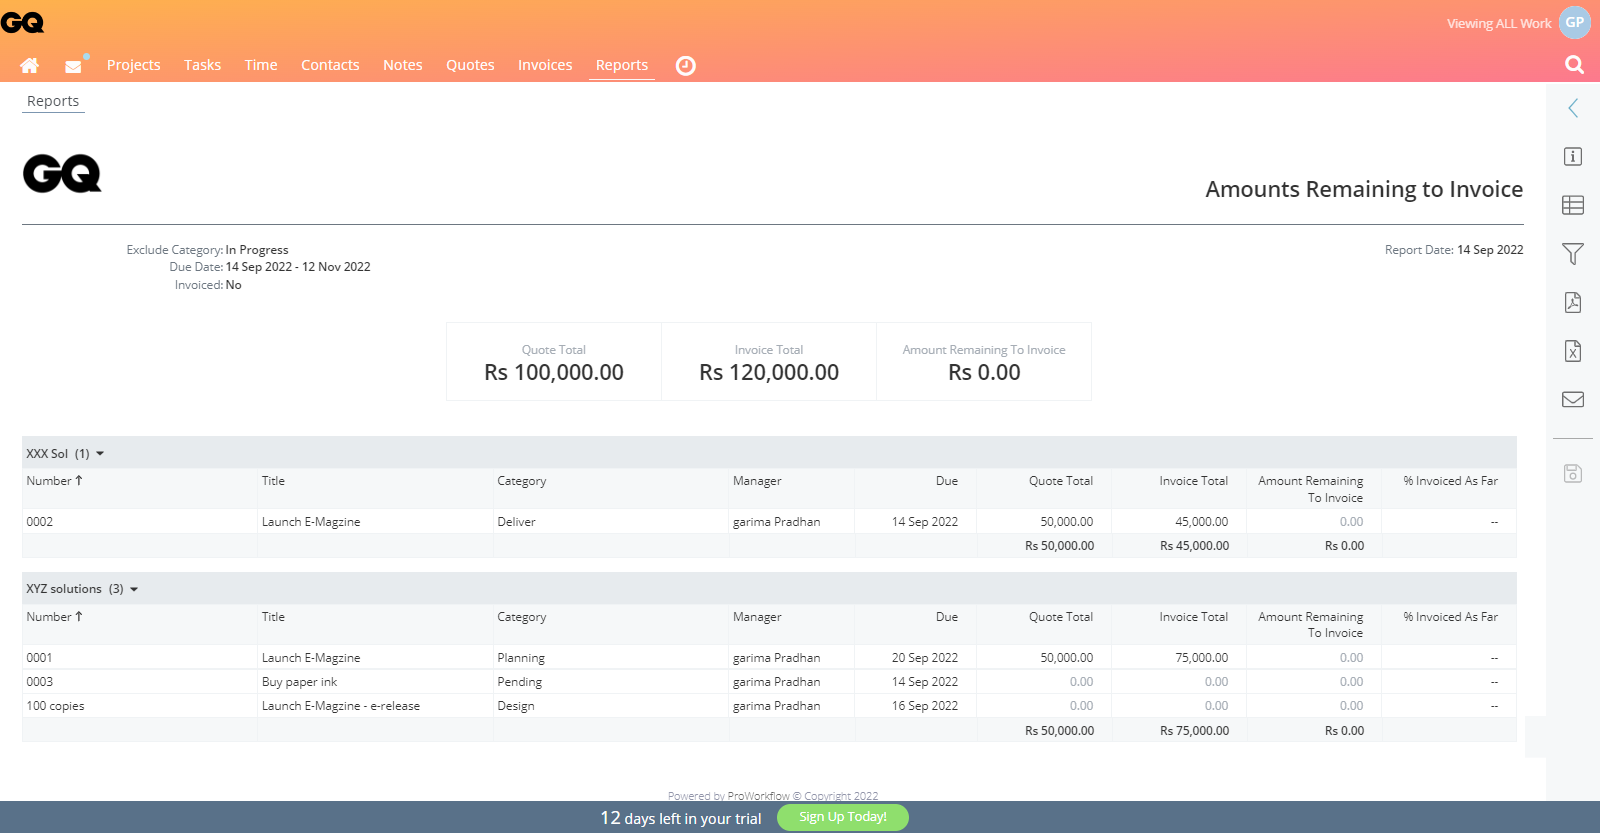1600x833 pixels.
Task: Sort XXX Sol table by Due header
Action: 947,481
